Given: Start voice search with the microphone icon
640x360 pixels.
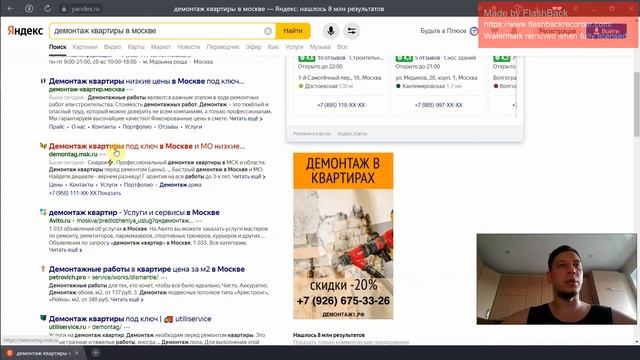Looking at the screenshot, I should point(331,31).
